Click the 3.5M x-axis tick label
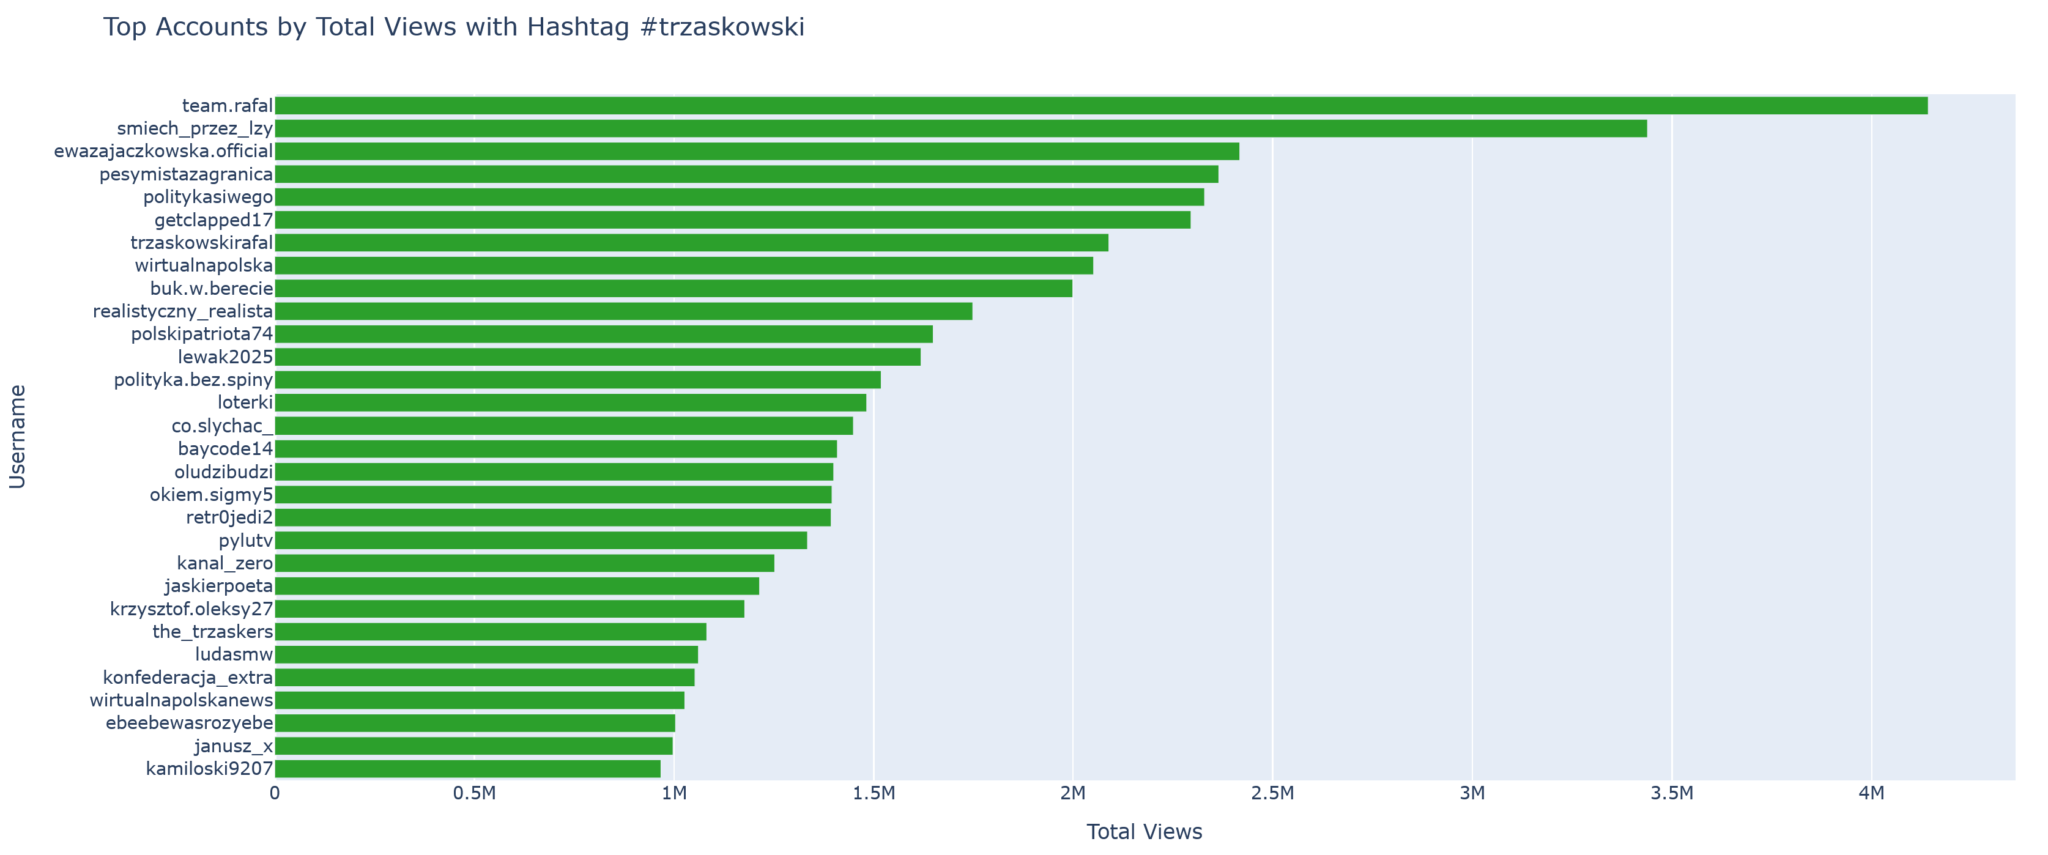 click(x=1671, y=794)
